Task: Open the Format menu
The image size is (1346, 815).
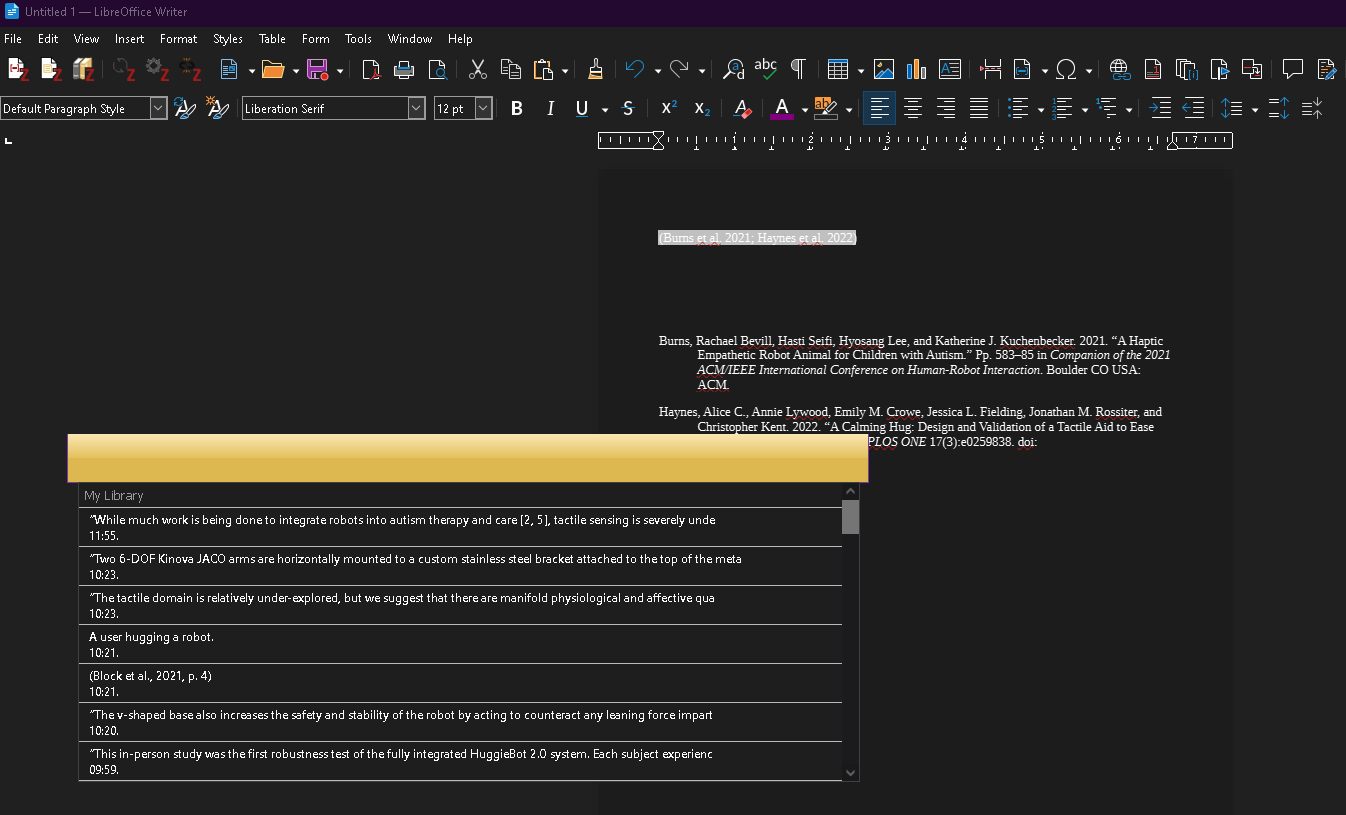Action: [178, 39]
